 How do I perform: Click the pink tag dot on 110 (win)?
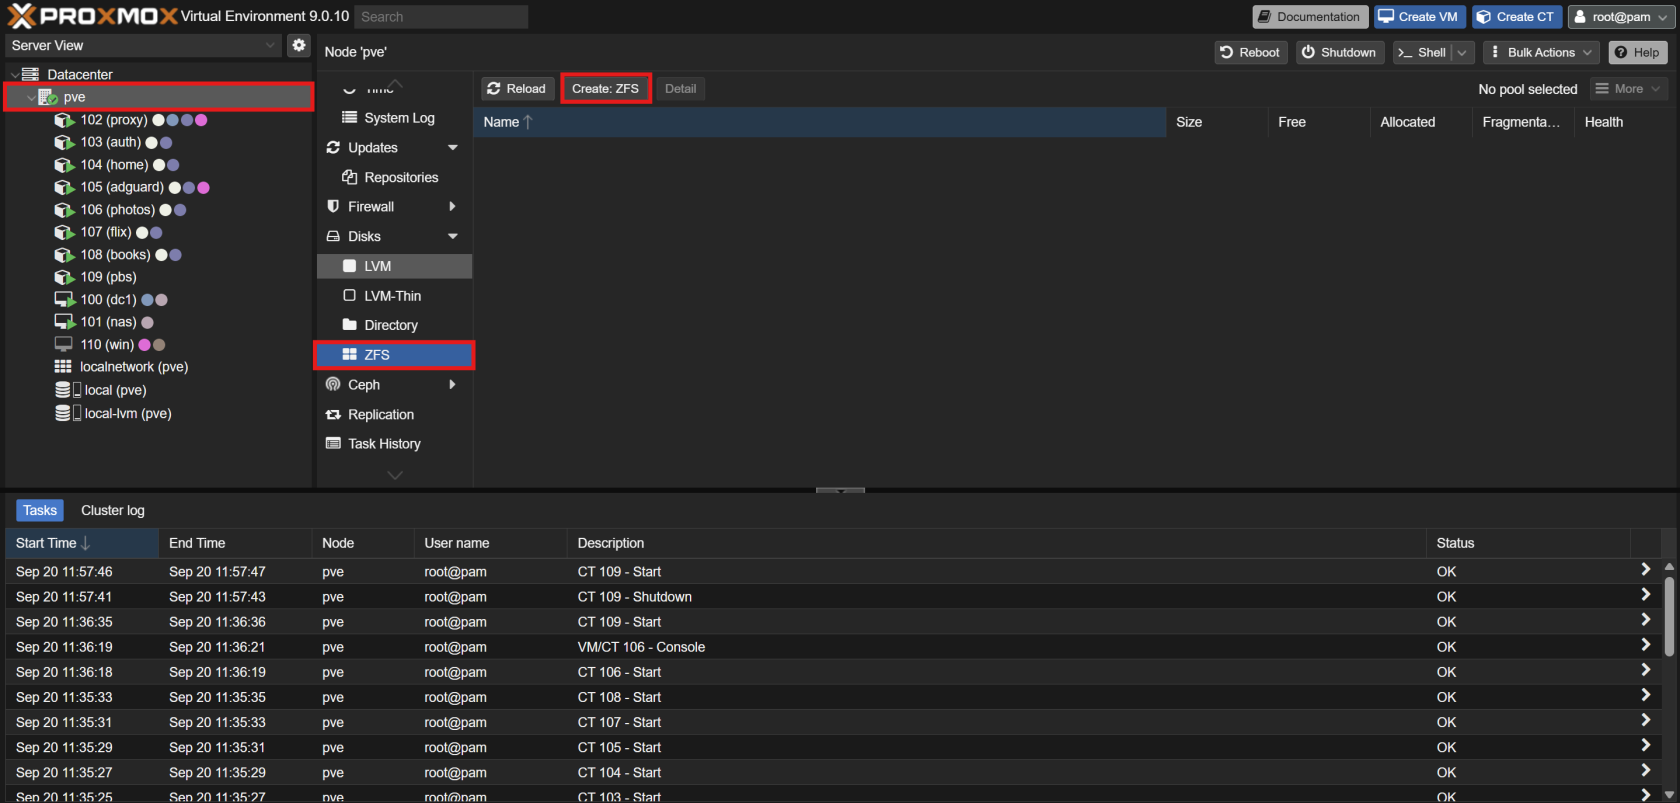(144, 345)
